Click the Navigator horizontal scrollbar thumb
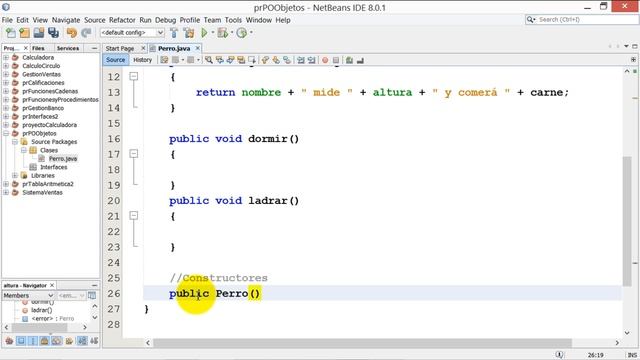640x360 pixels. tap(40, 327)
